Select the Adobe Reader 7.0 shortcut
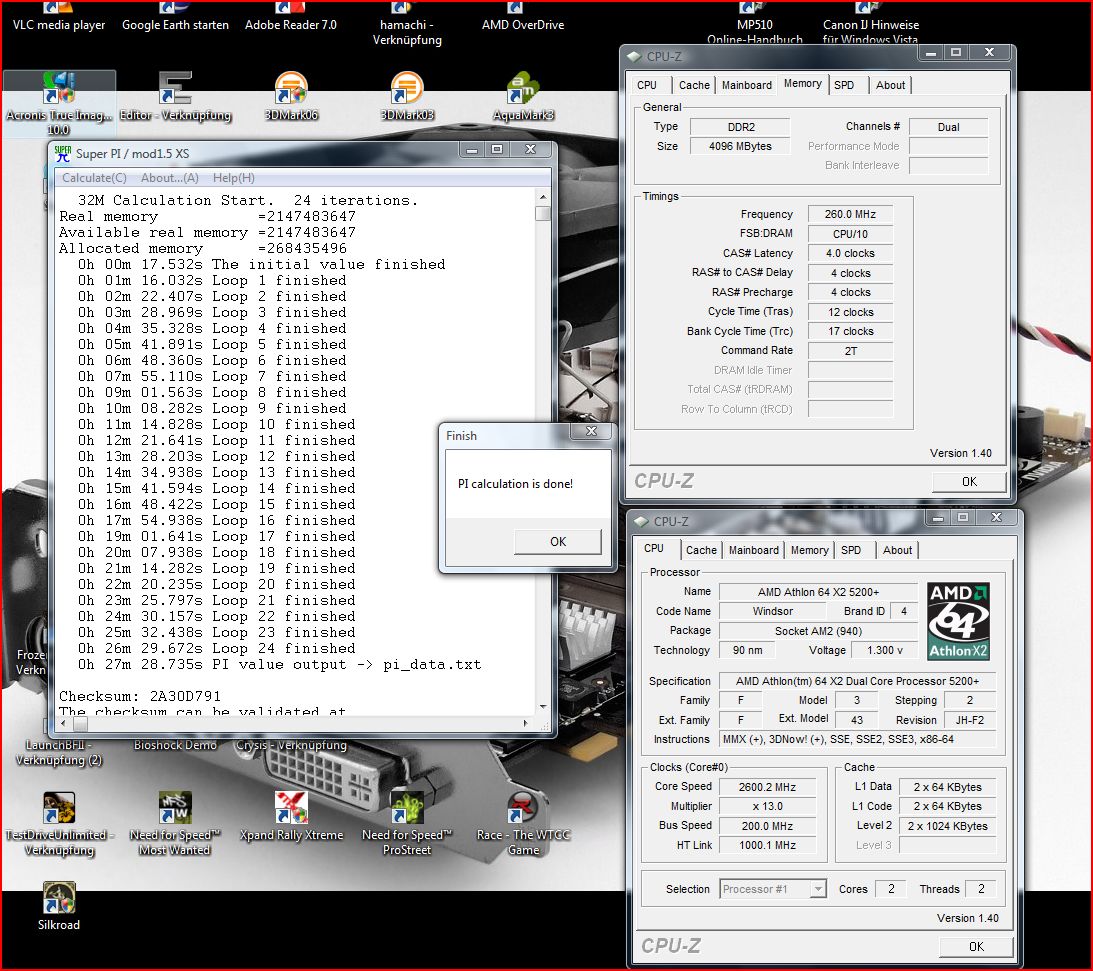 pos(291,25)
